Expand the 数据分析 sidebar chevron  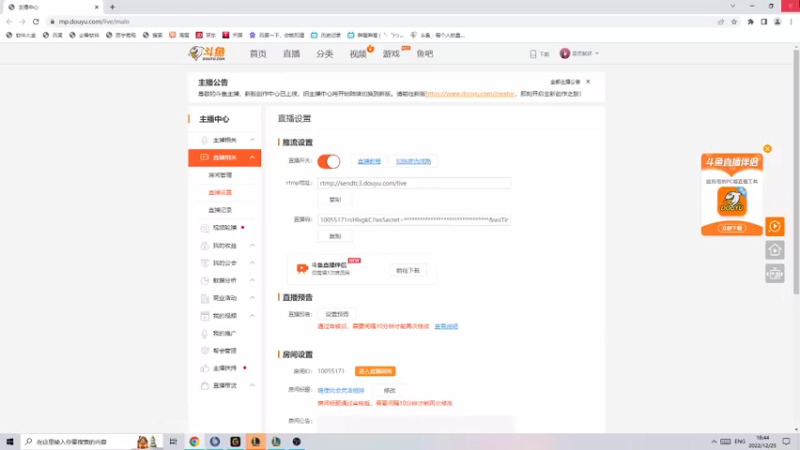[252, 280]
